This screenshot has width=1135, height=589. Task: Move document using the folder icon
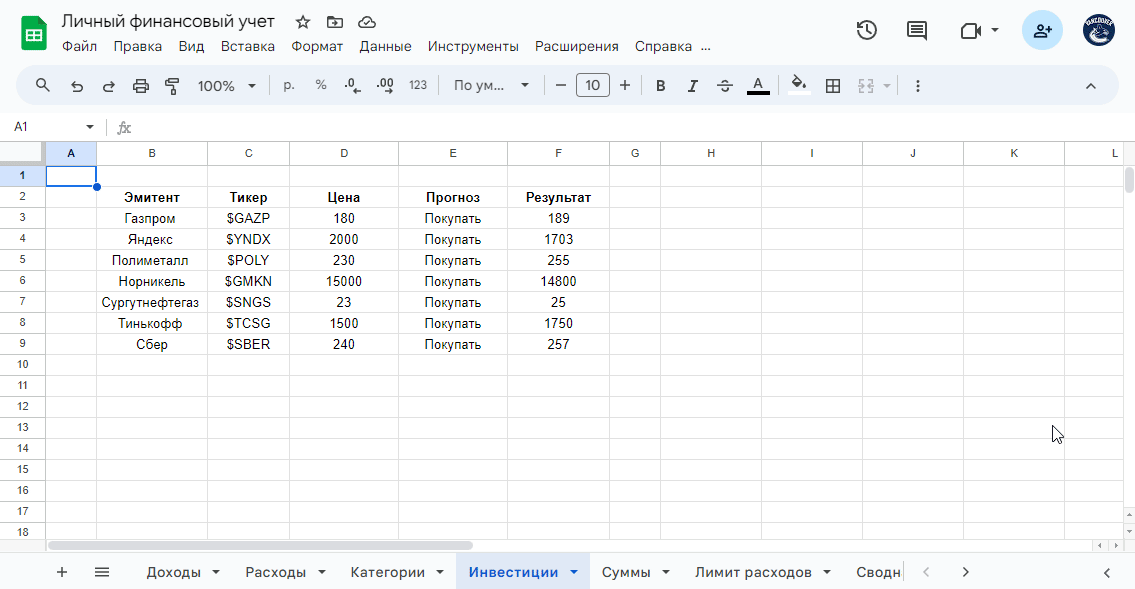click(334, 22)
